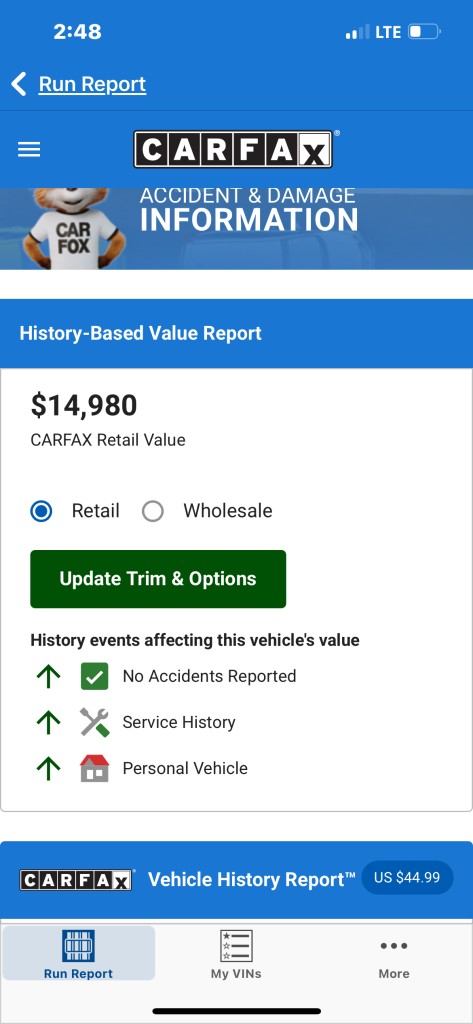This screenshot has width=473, height=1024.
Task: Tap the Service History wrench icon
Action: pos(95,722)
